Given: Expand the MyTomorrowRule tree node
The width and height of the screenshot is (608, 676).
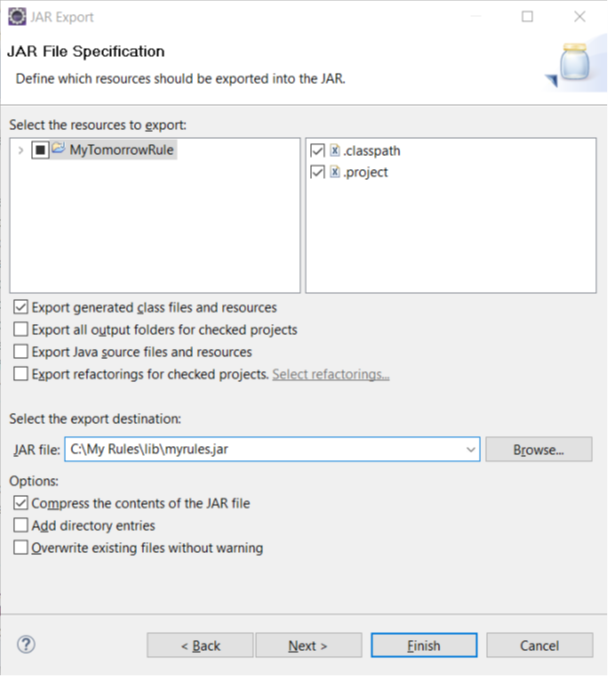Looking at the screenshot, I should pos(20,151).
